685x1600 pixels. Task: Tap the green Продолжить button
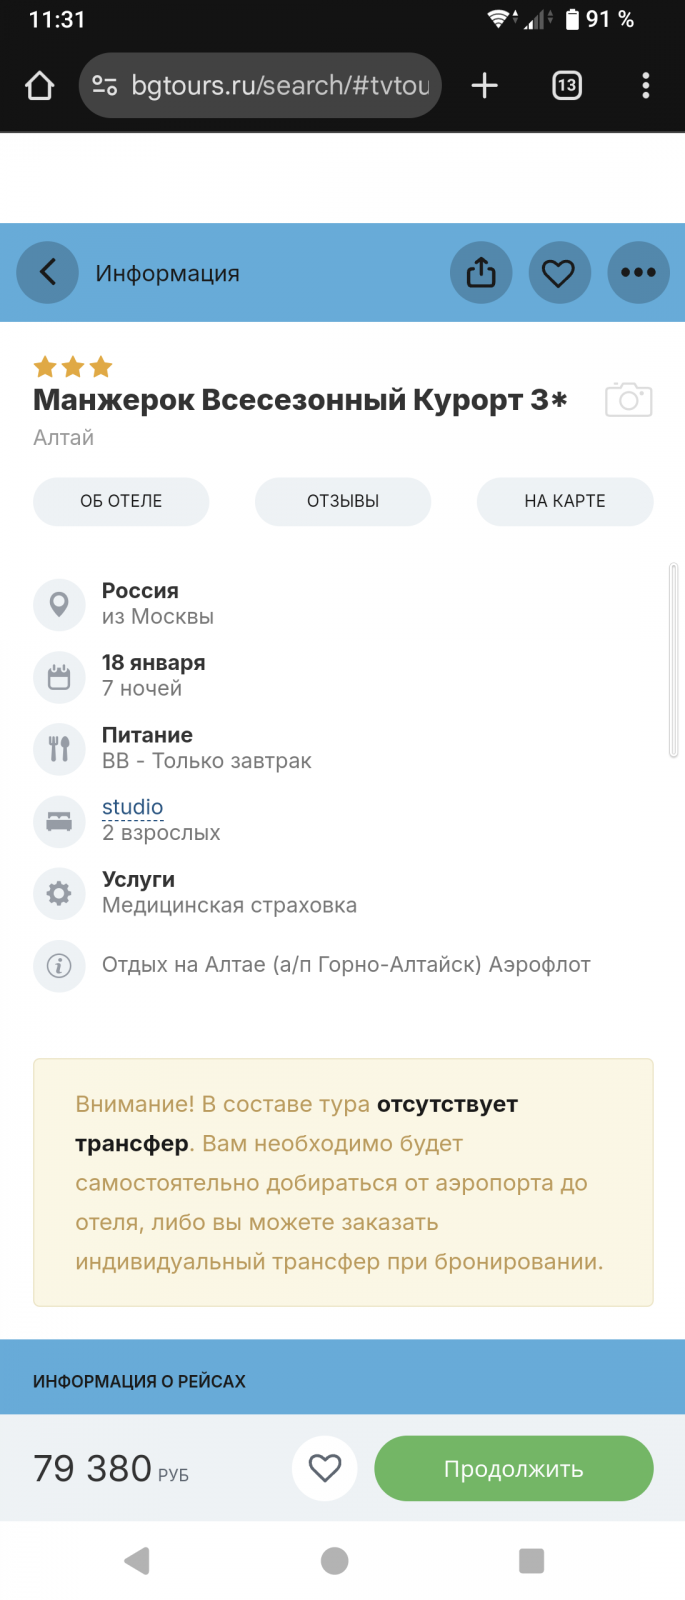(514, 1468)
